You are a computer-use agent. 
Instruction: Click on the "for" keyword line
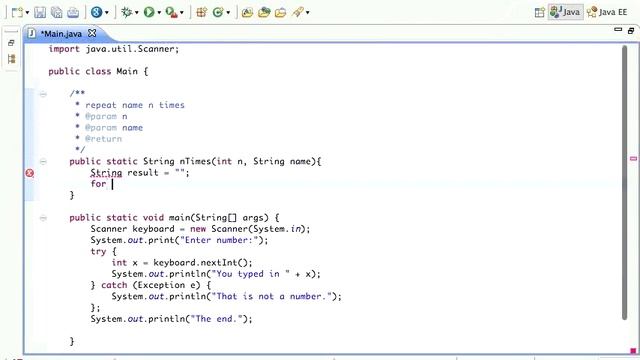coord(98,184)
